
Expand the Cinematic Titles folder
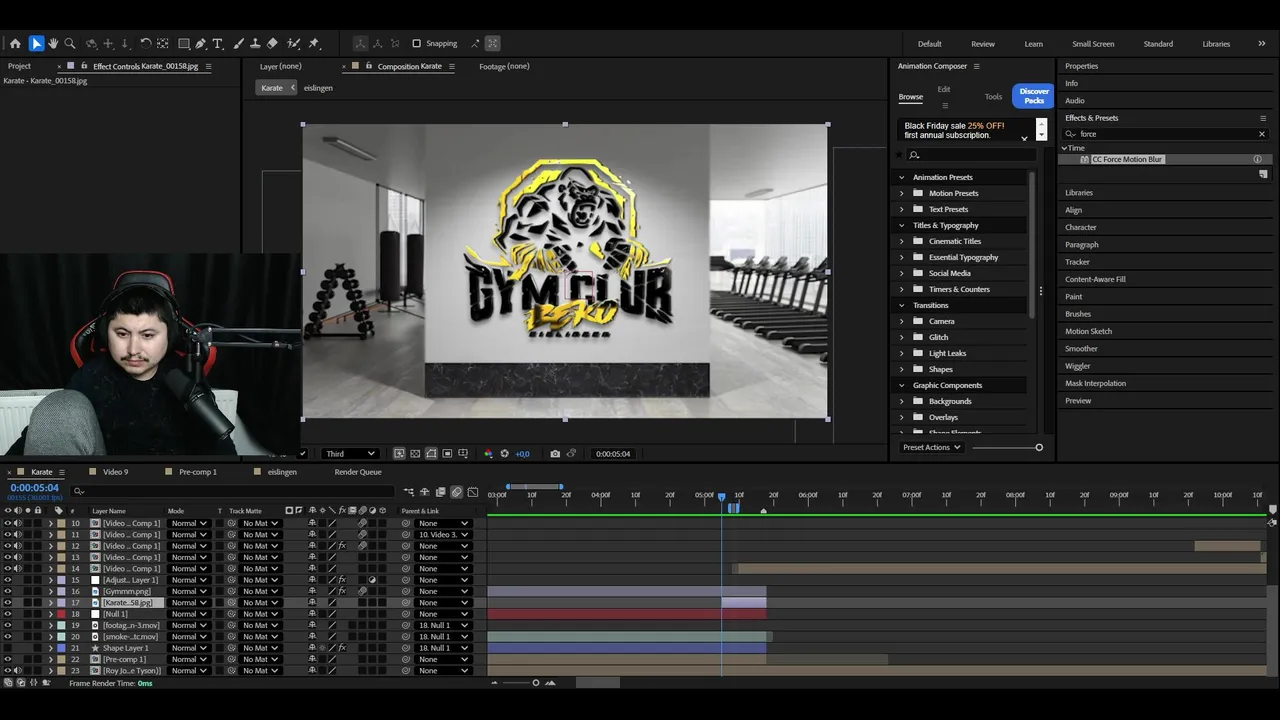click(x=901, y=241)
